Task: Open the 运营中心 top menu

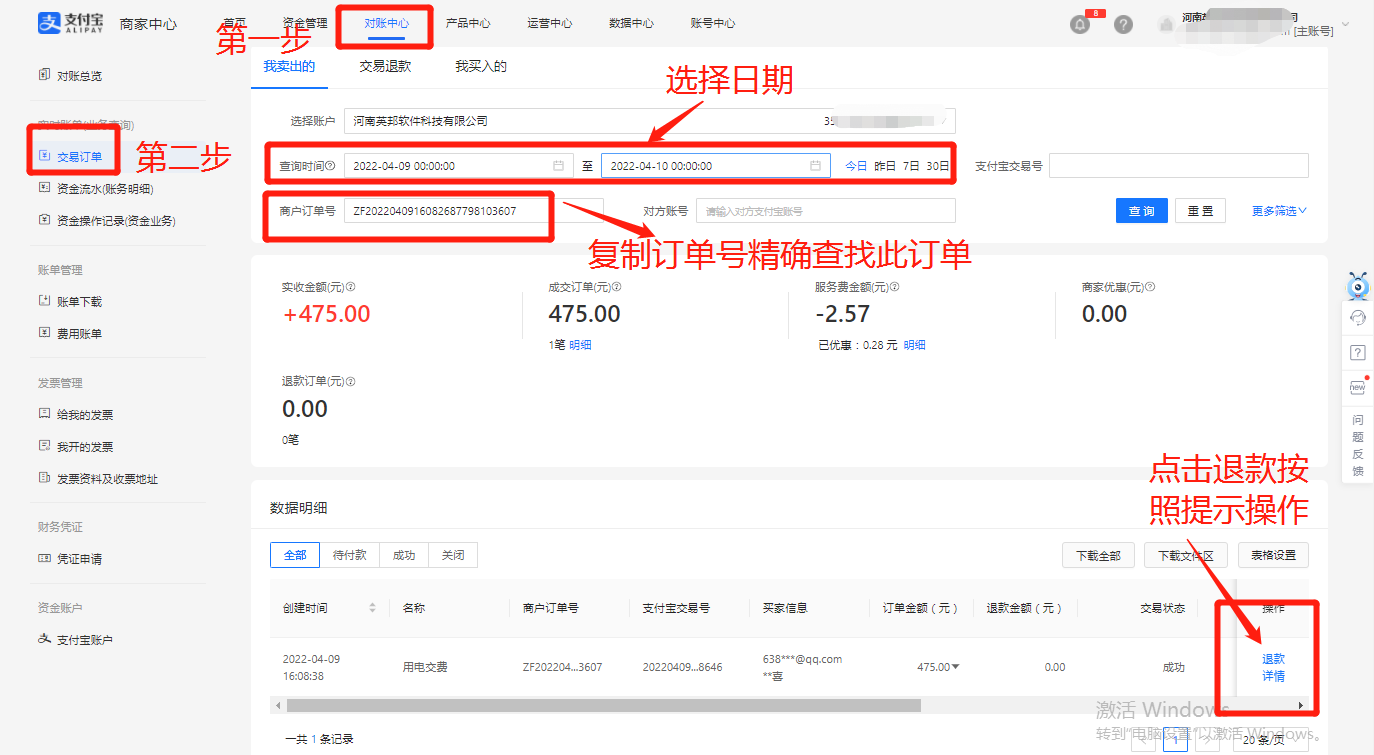Action: pos(550,23)
